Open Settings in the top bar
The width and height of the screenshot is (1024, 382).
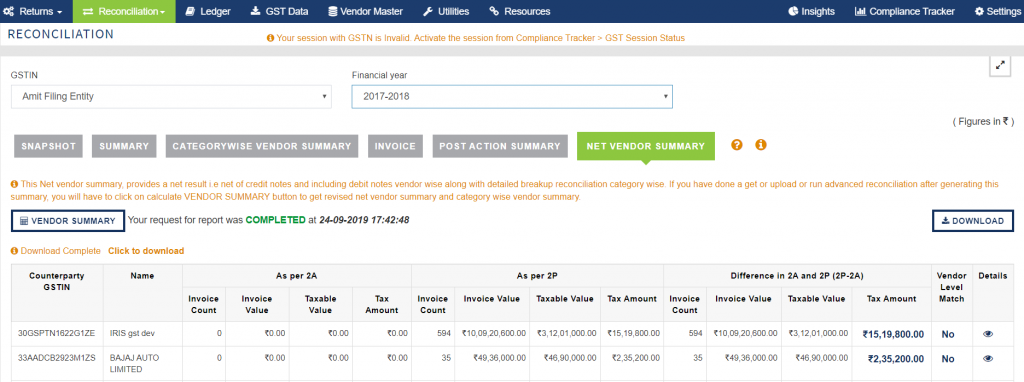pyautogui.click(x=997, y=11)
